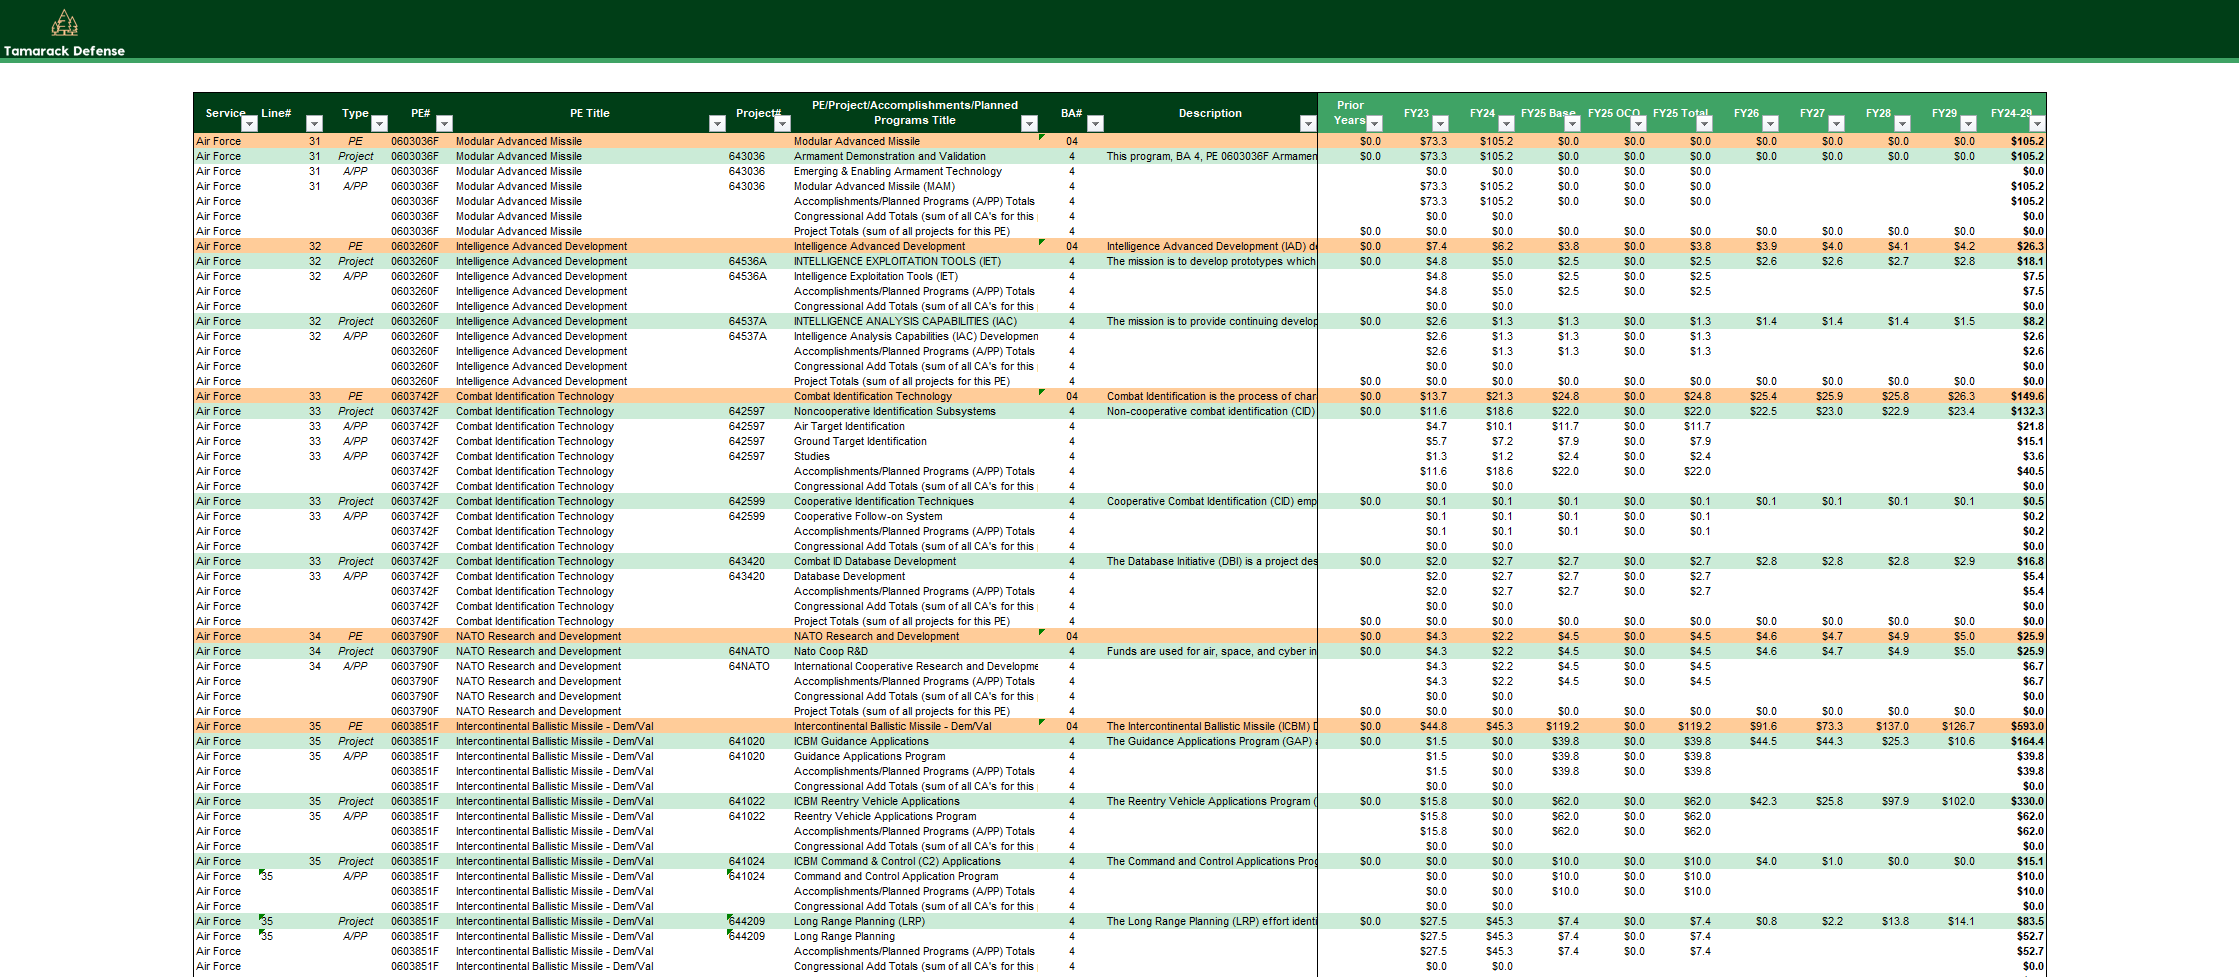Open the FY26 column filter dropdown
Screen dimensions: 2239x977
1770,124
